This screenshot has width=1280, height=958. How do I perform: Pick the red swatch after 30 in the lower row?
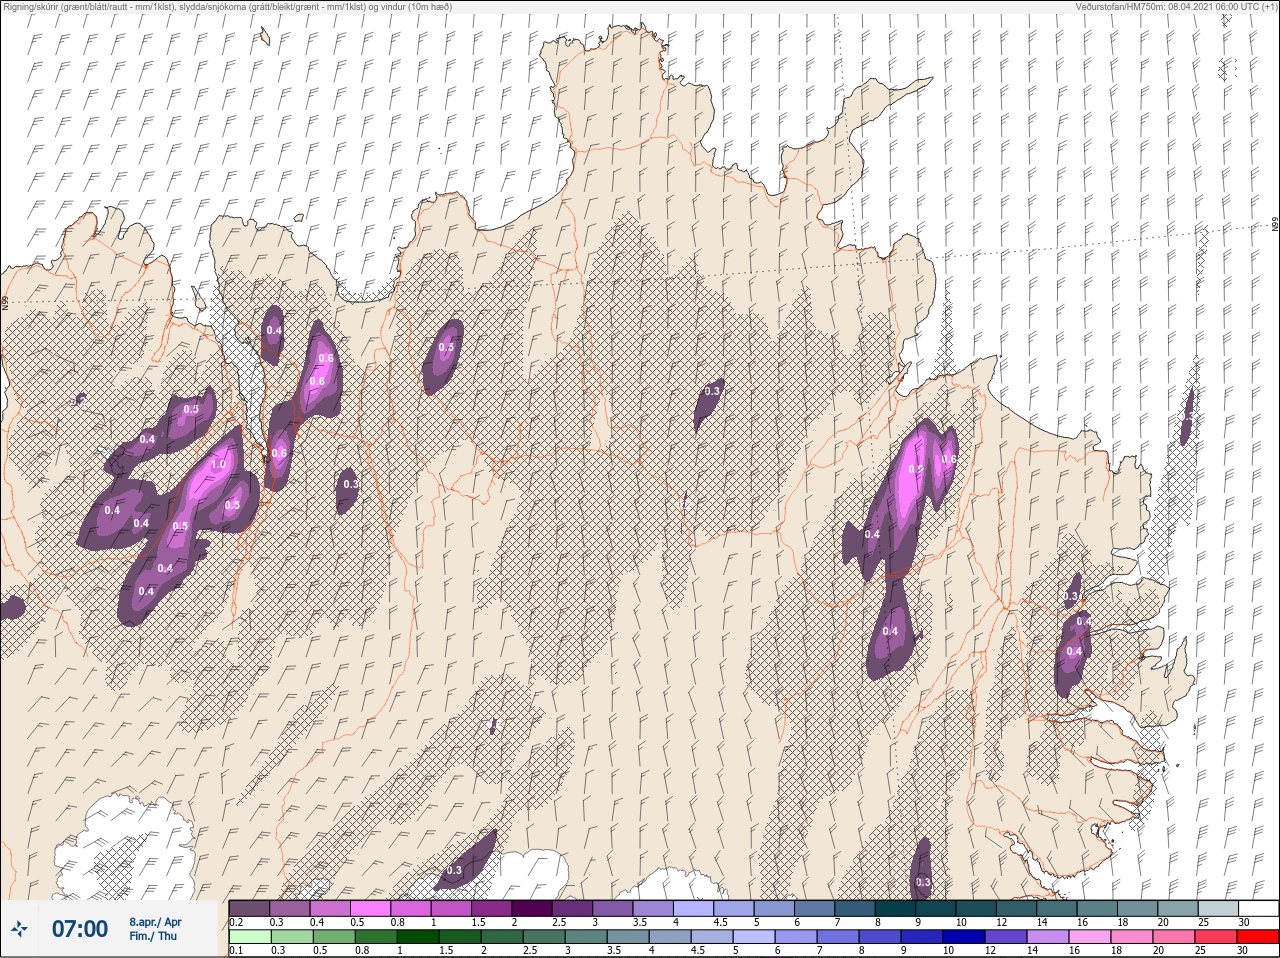point(1258,937)
